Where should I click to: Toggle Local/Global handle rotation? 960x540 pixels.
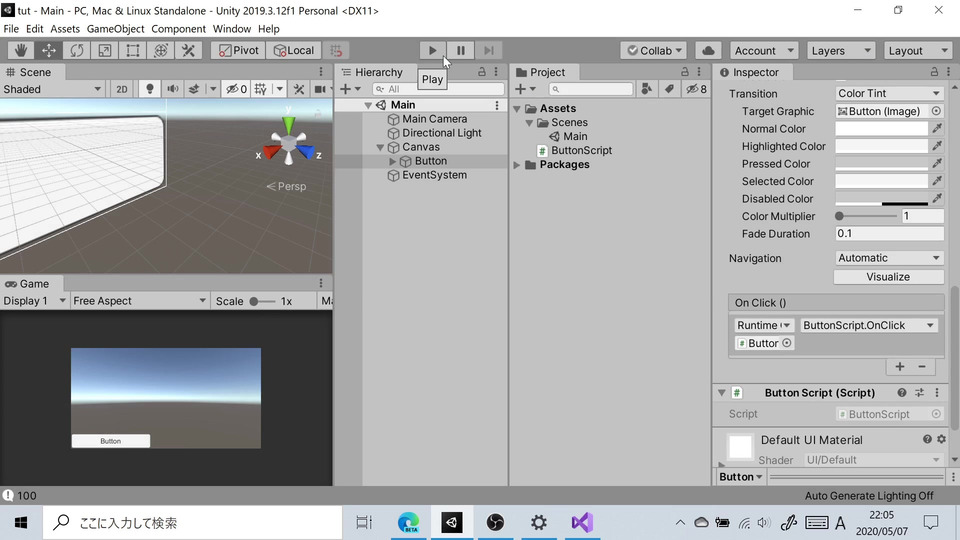coord(293,50)
